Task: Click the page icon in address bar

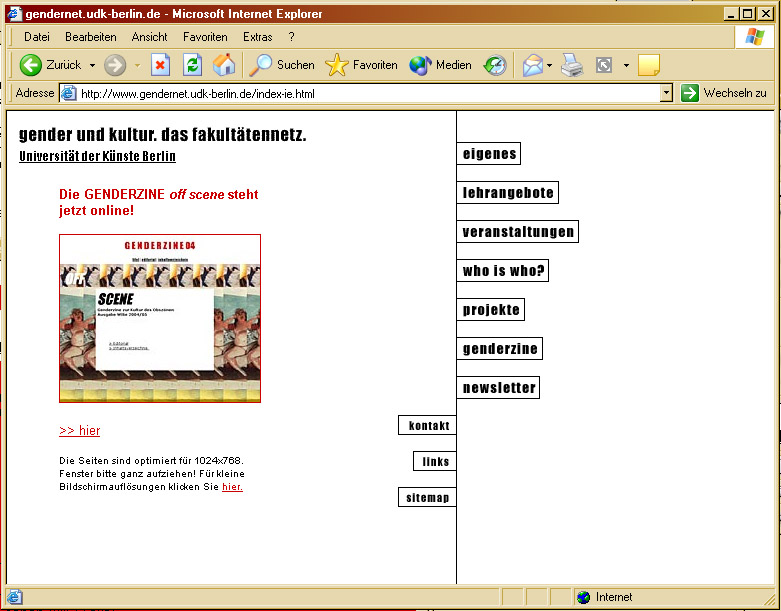Action: 69,93
